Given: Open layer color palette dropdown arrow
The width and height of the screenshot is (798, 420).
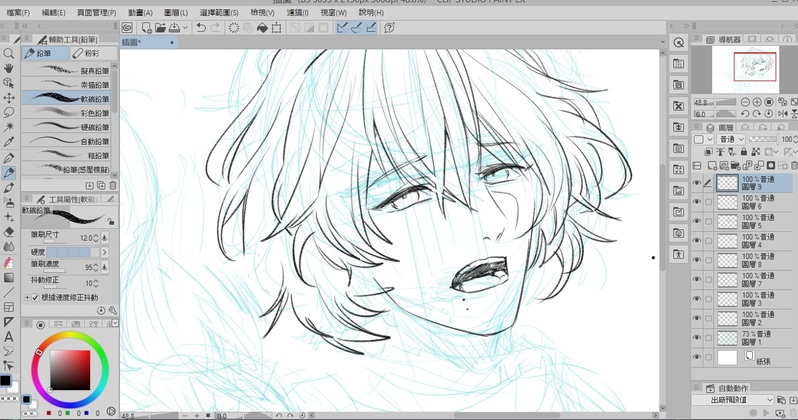Looking at the screenshot, I should [710, 139].
